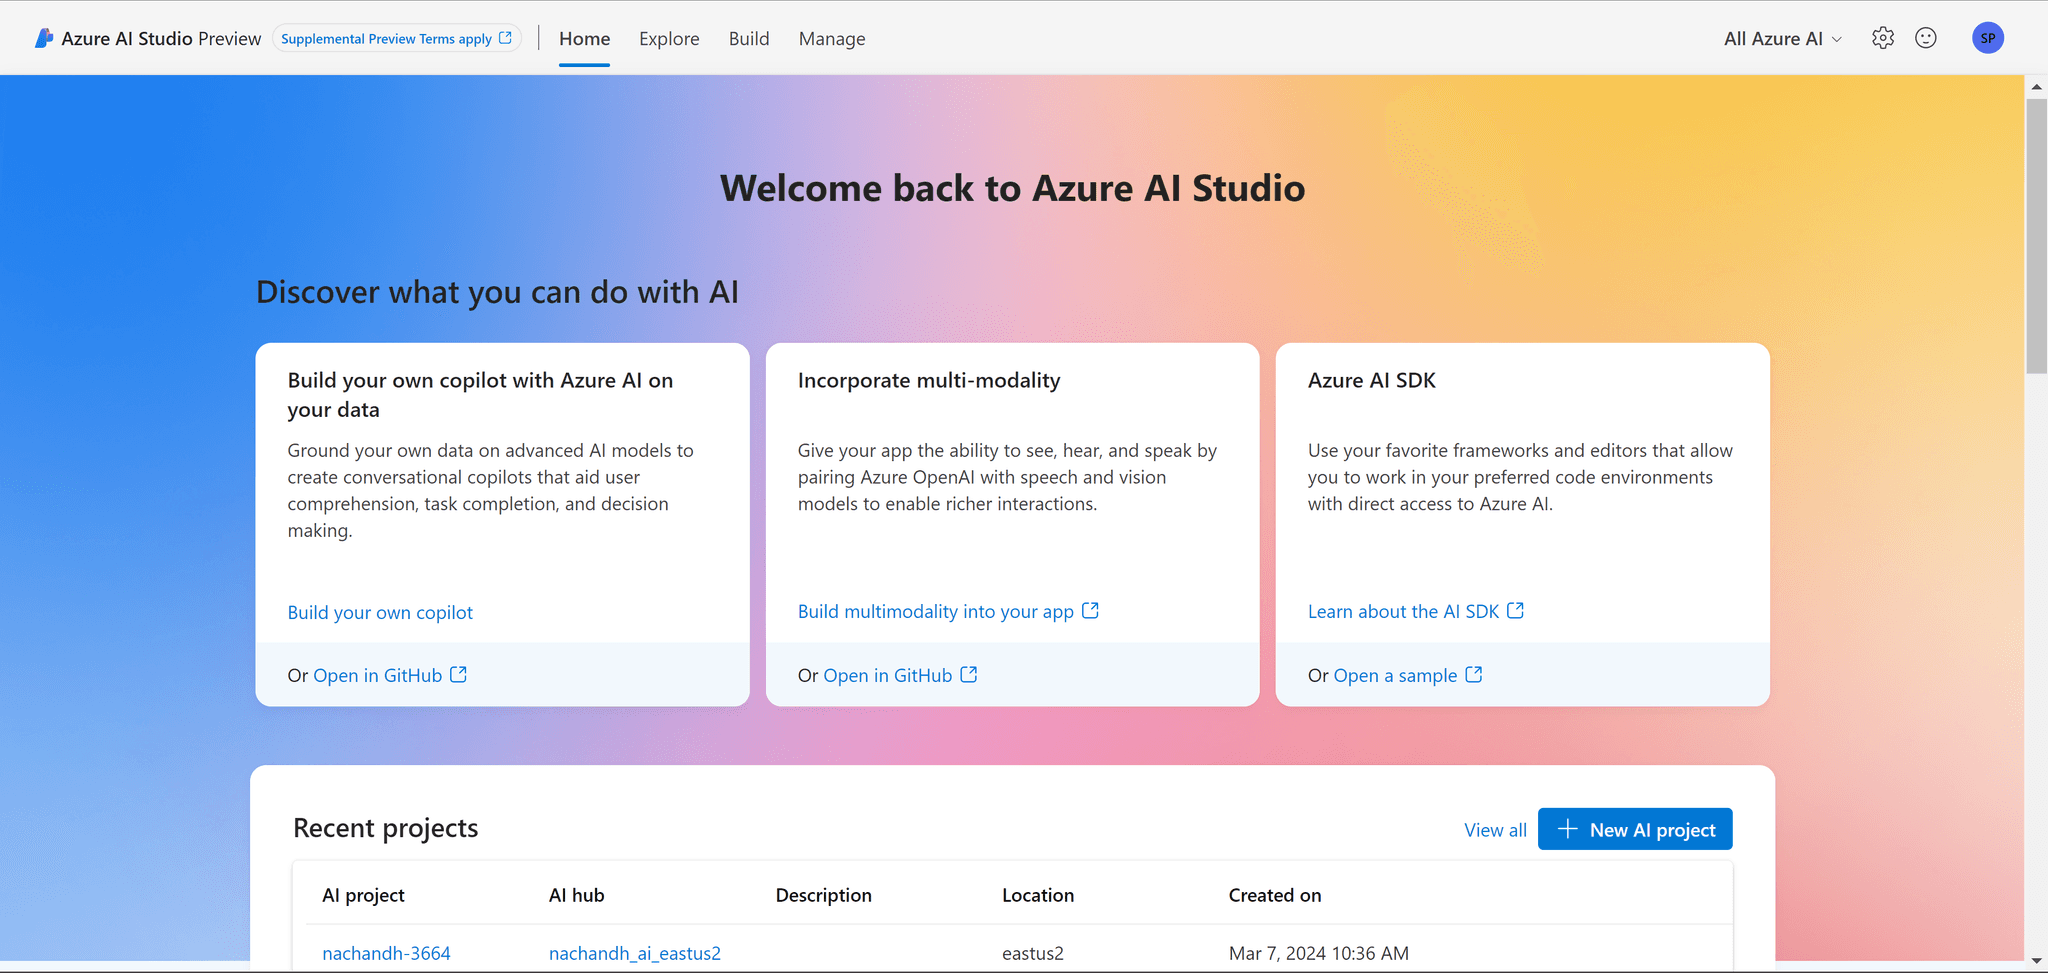Click the Mar 7, 2024 10:36 AM date
The width and height of the screenshot is (2048, 973).
pos(1319,953)
